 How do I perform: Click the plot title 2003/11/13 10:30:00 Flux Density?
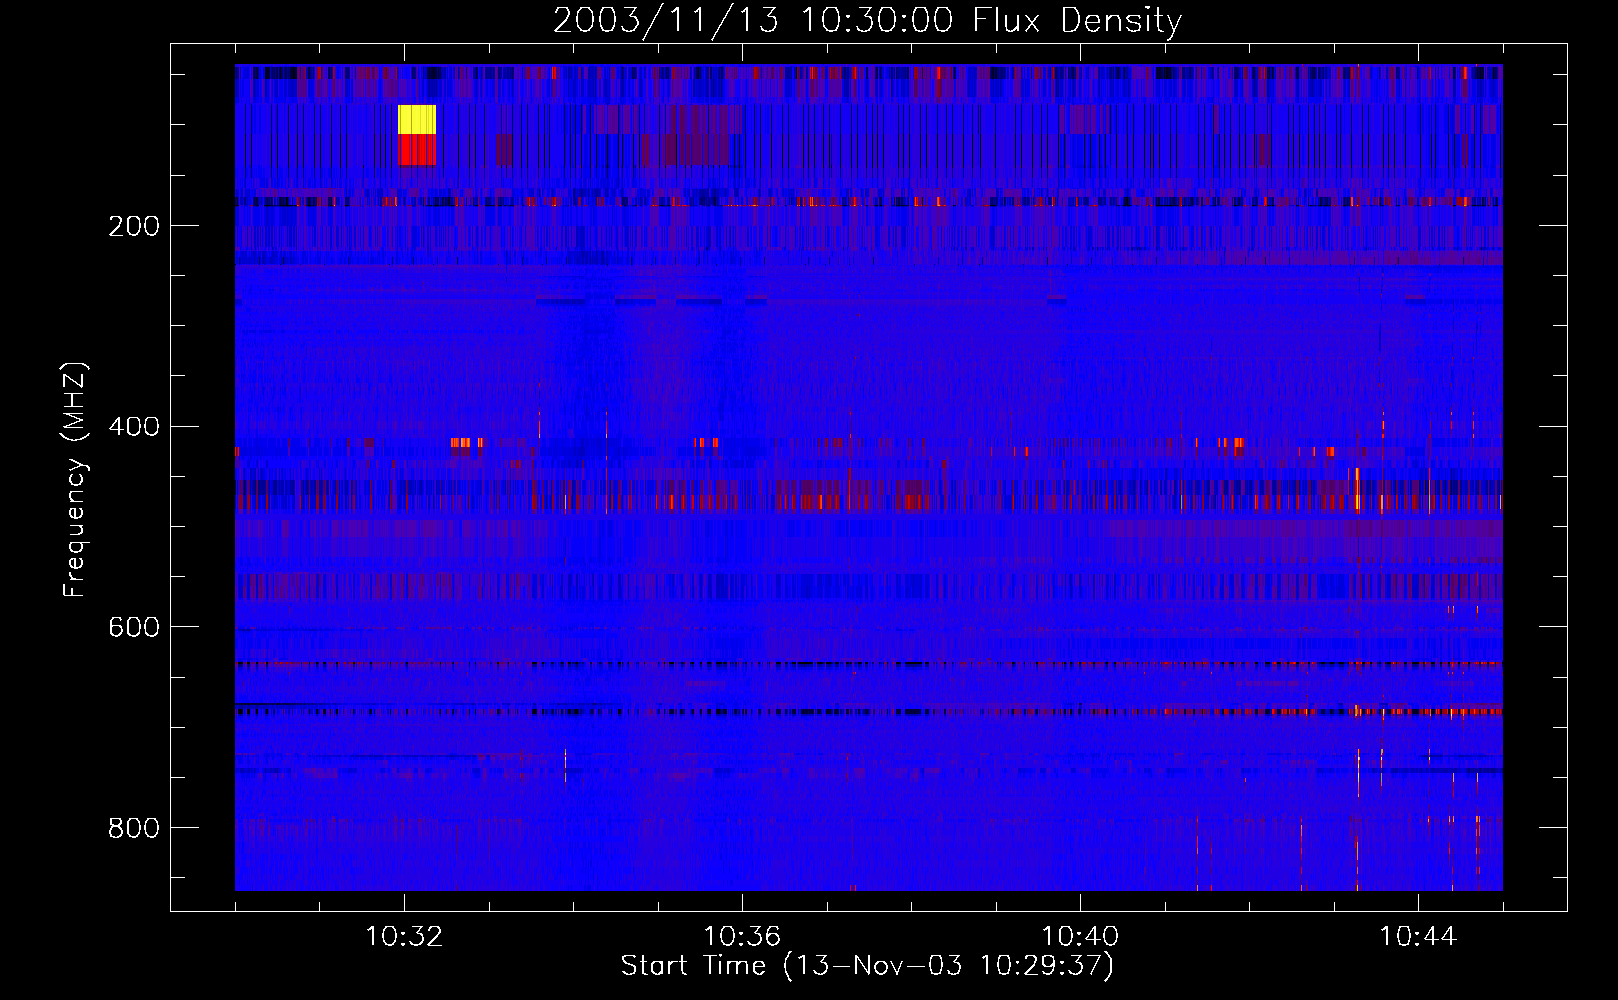pyautogui.click(x=868, y=20)
